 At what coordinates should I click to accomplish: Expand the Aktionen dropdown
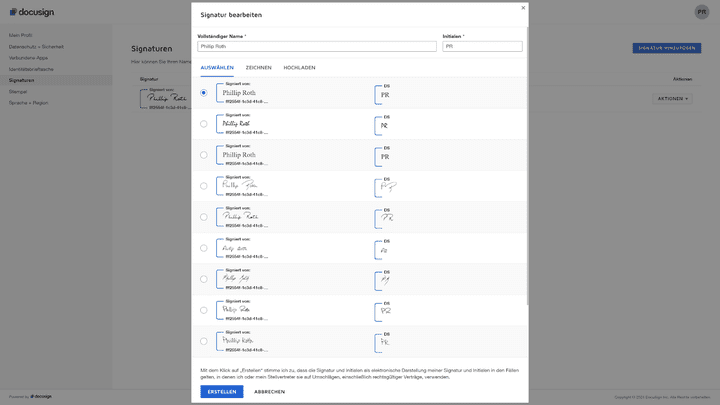point(672,99)
